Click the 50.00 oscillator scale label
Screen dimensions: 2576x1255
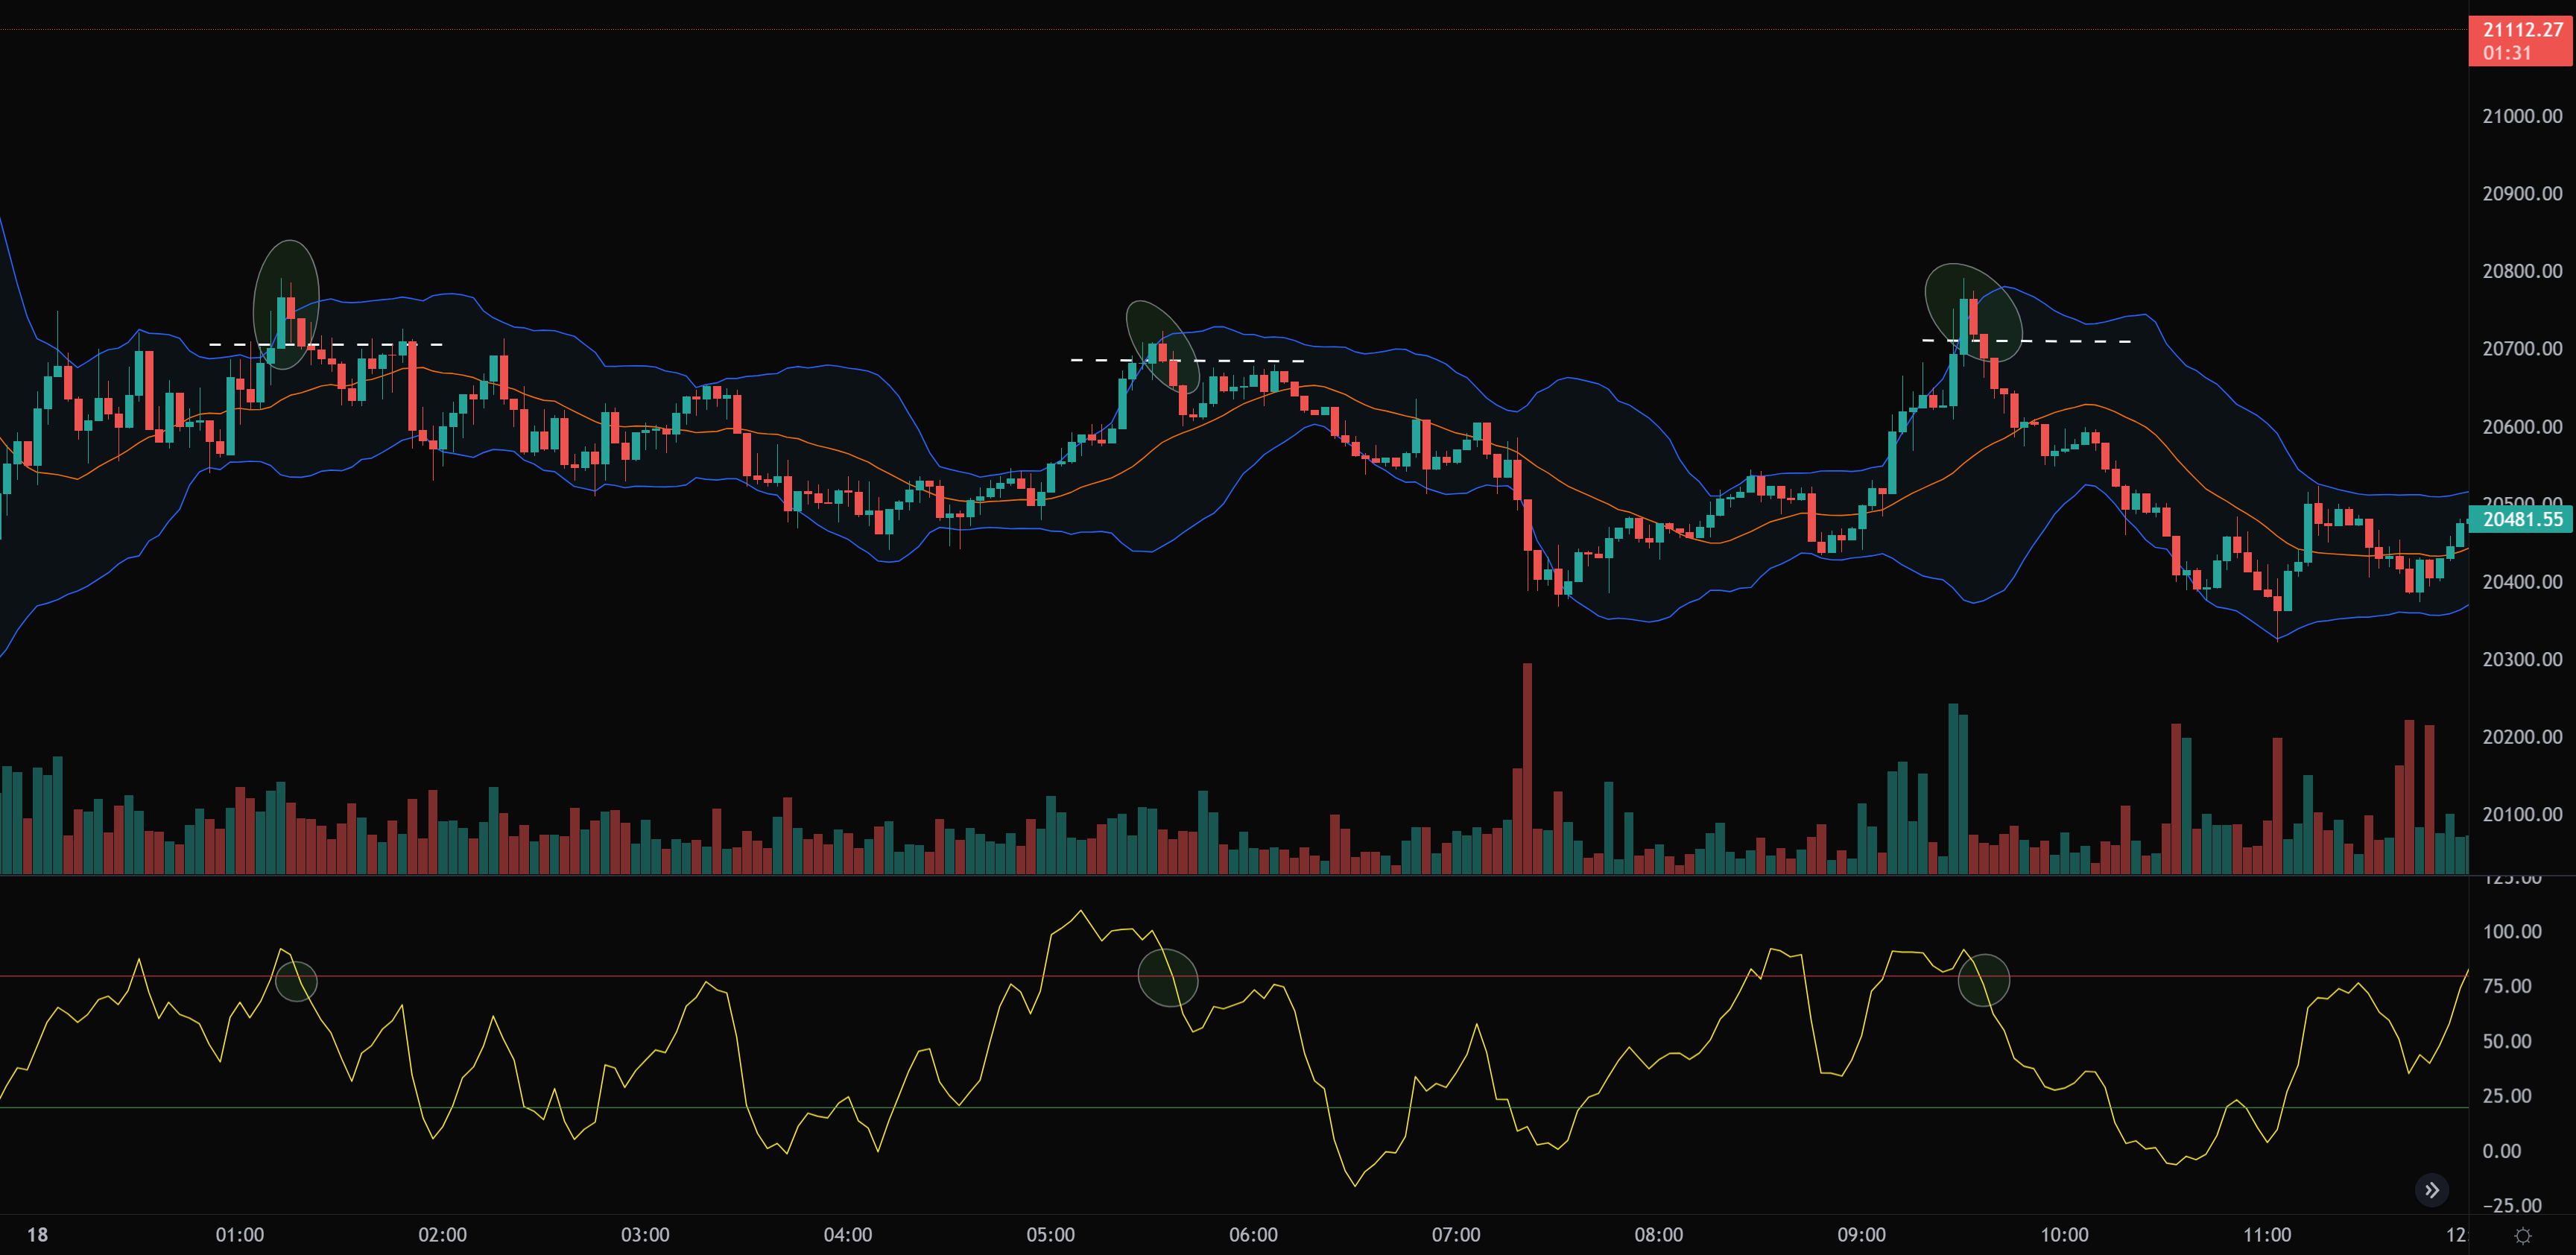2507,1042
